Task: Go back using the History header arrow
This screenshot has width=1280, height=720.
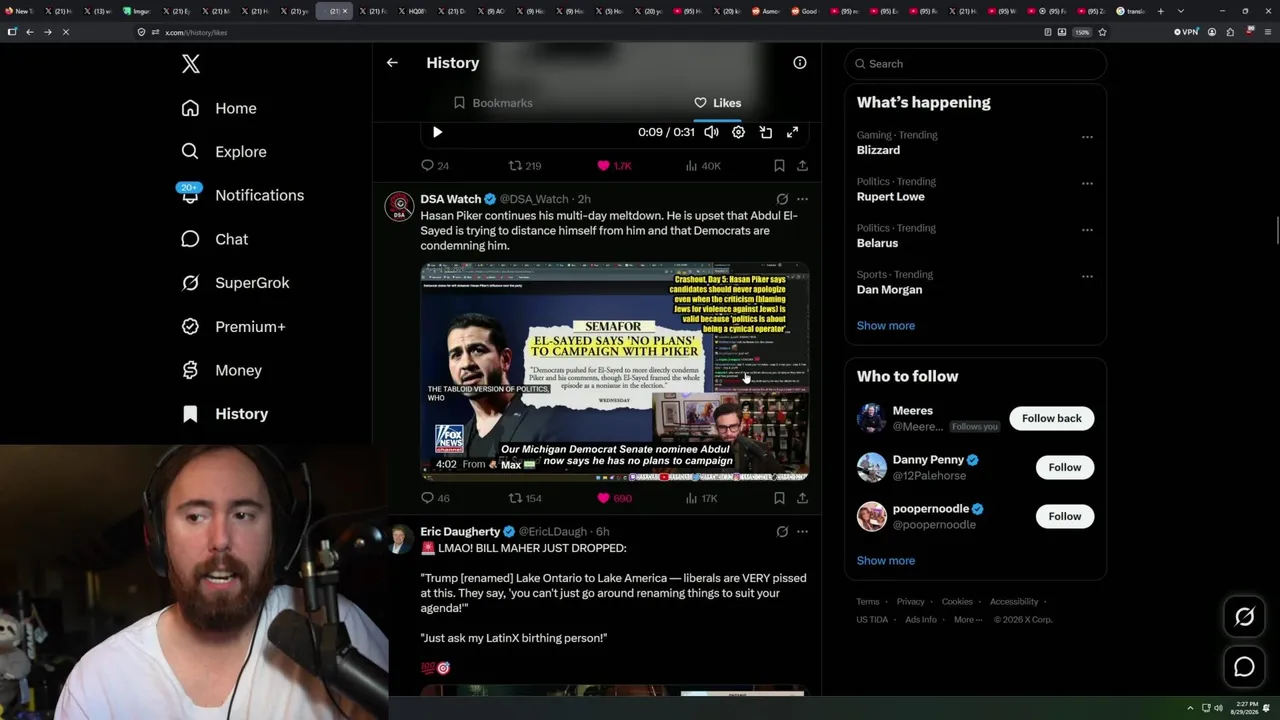Action: (392, 63)
